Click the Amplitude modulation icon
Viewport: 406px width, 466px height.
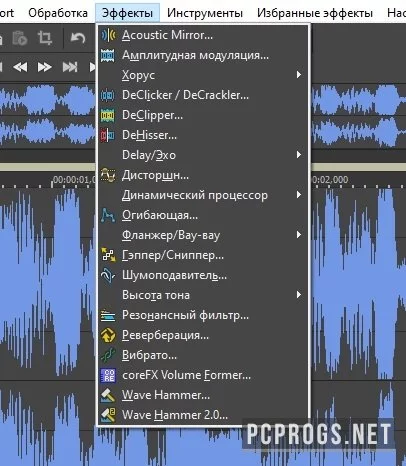click(x=108, y=55)
